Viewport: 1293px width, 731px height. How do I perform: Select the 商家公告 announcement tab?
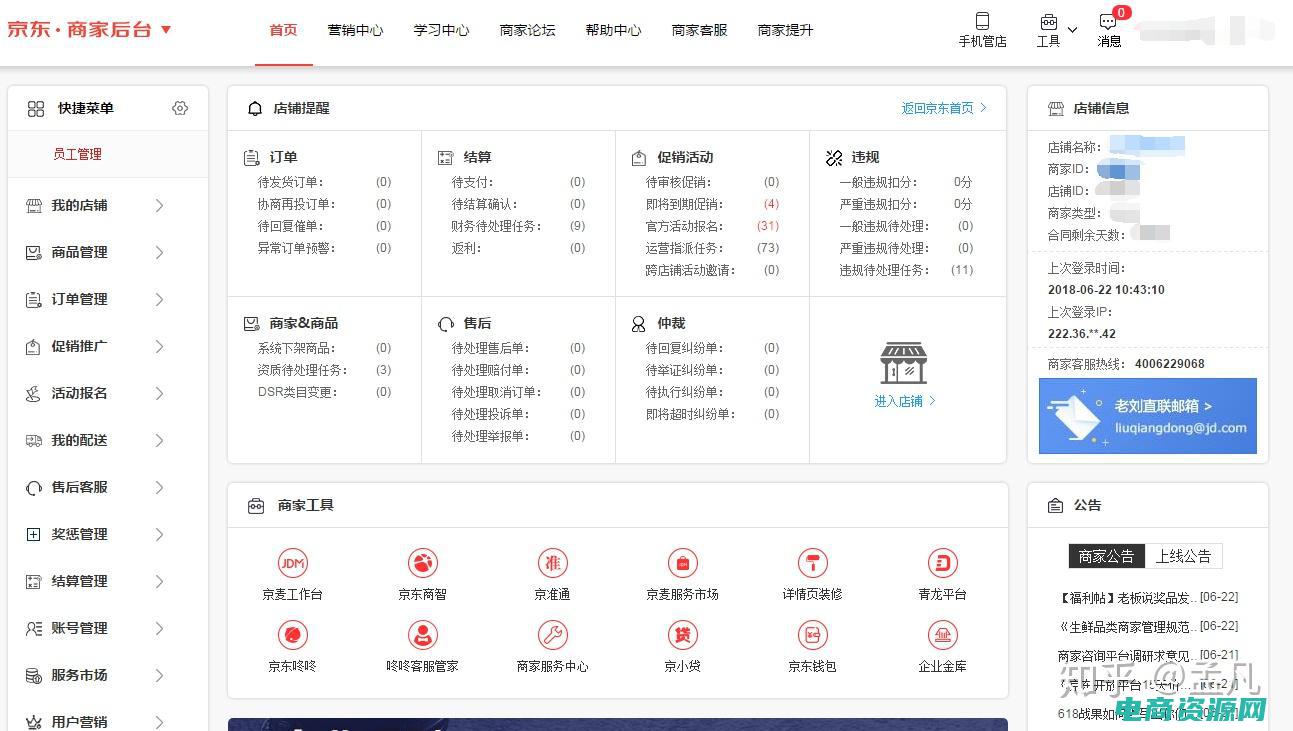point(1106,556)
